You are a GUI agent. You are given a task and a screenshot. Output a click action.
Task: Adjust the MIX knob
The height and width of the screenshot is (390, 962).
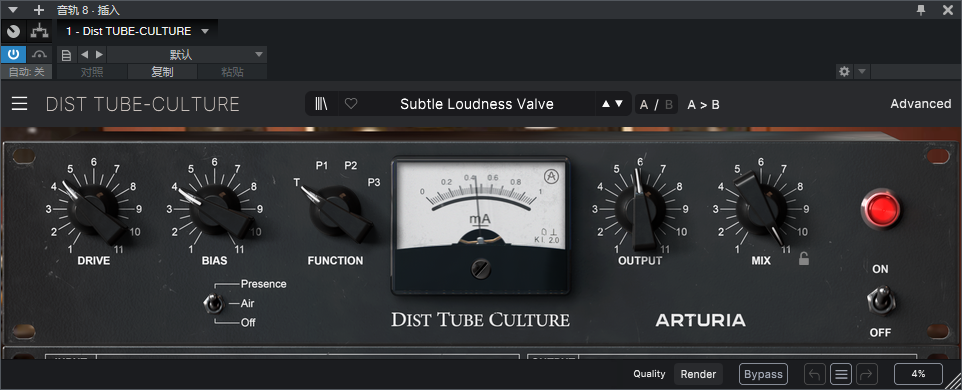click(761, 210)
